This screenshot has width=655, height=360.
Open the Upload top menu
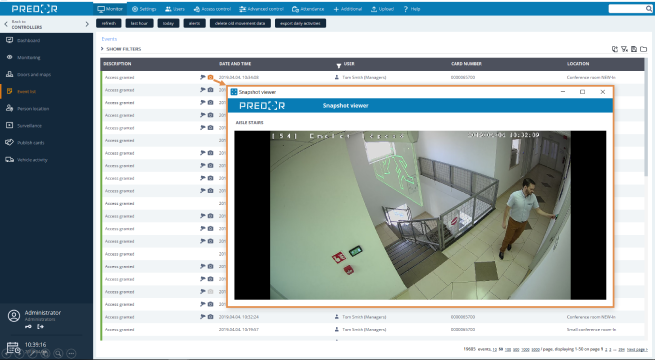[382, 9]
